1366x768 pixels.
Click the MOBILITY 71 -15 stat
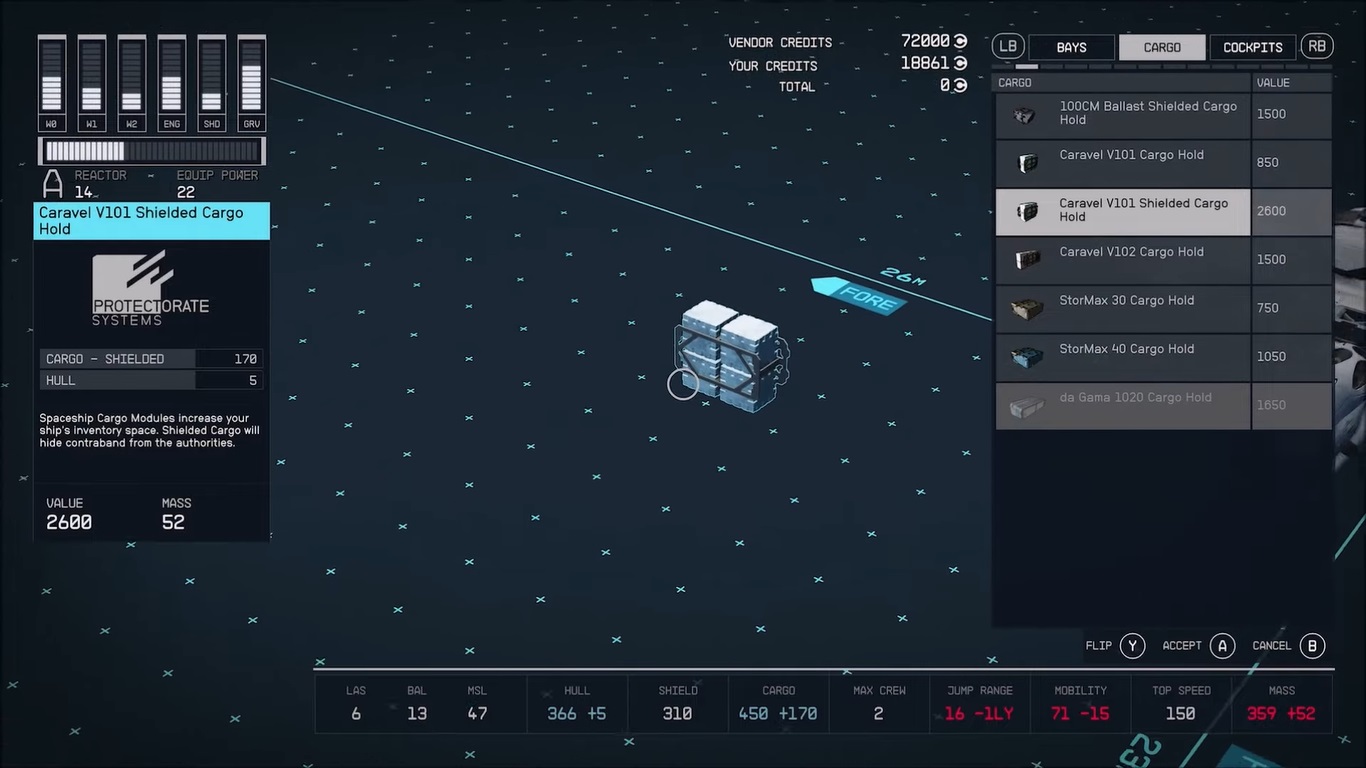click(1081, 704)
